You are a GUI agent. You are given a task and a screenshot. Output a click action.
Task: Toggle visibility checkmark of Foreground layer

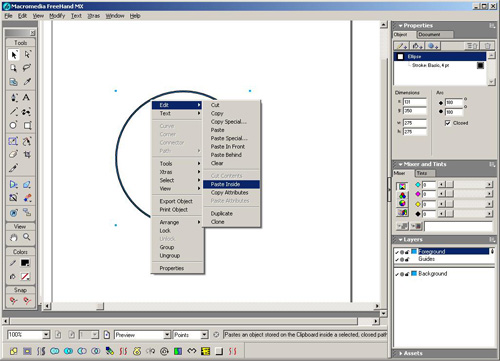coord(397,252)
